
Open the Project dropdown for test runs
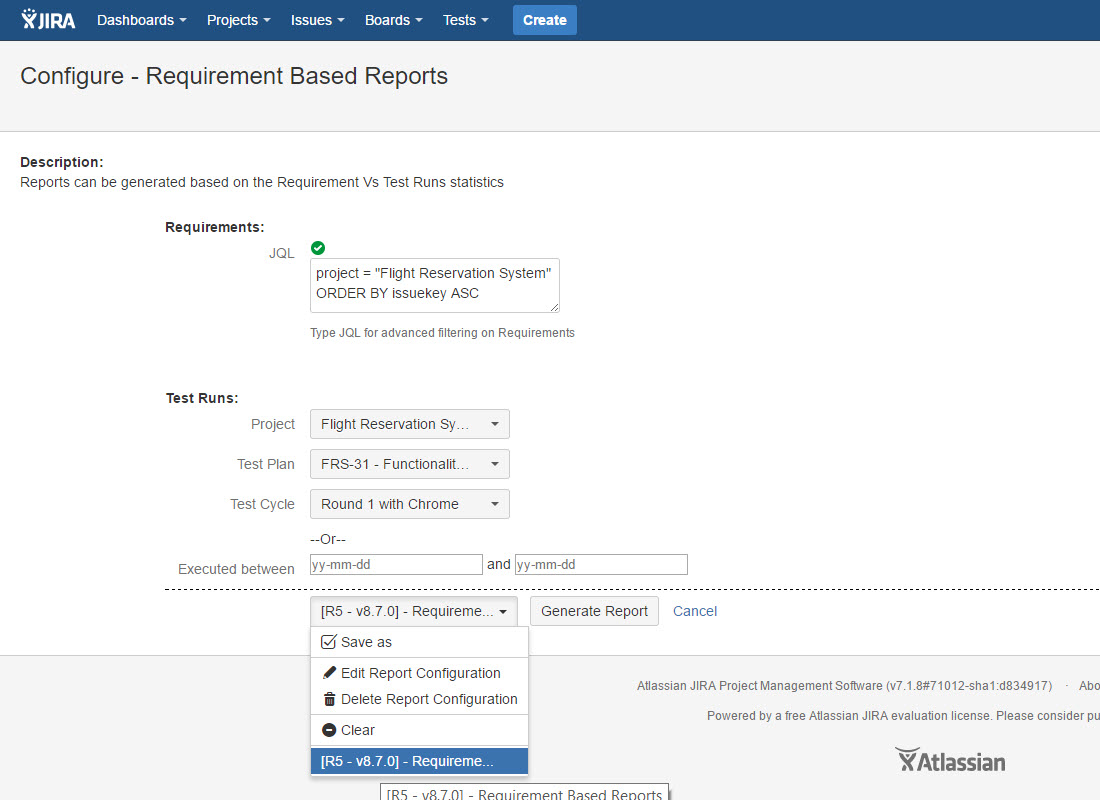tap(409, 424)
